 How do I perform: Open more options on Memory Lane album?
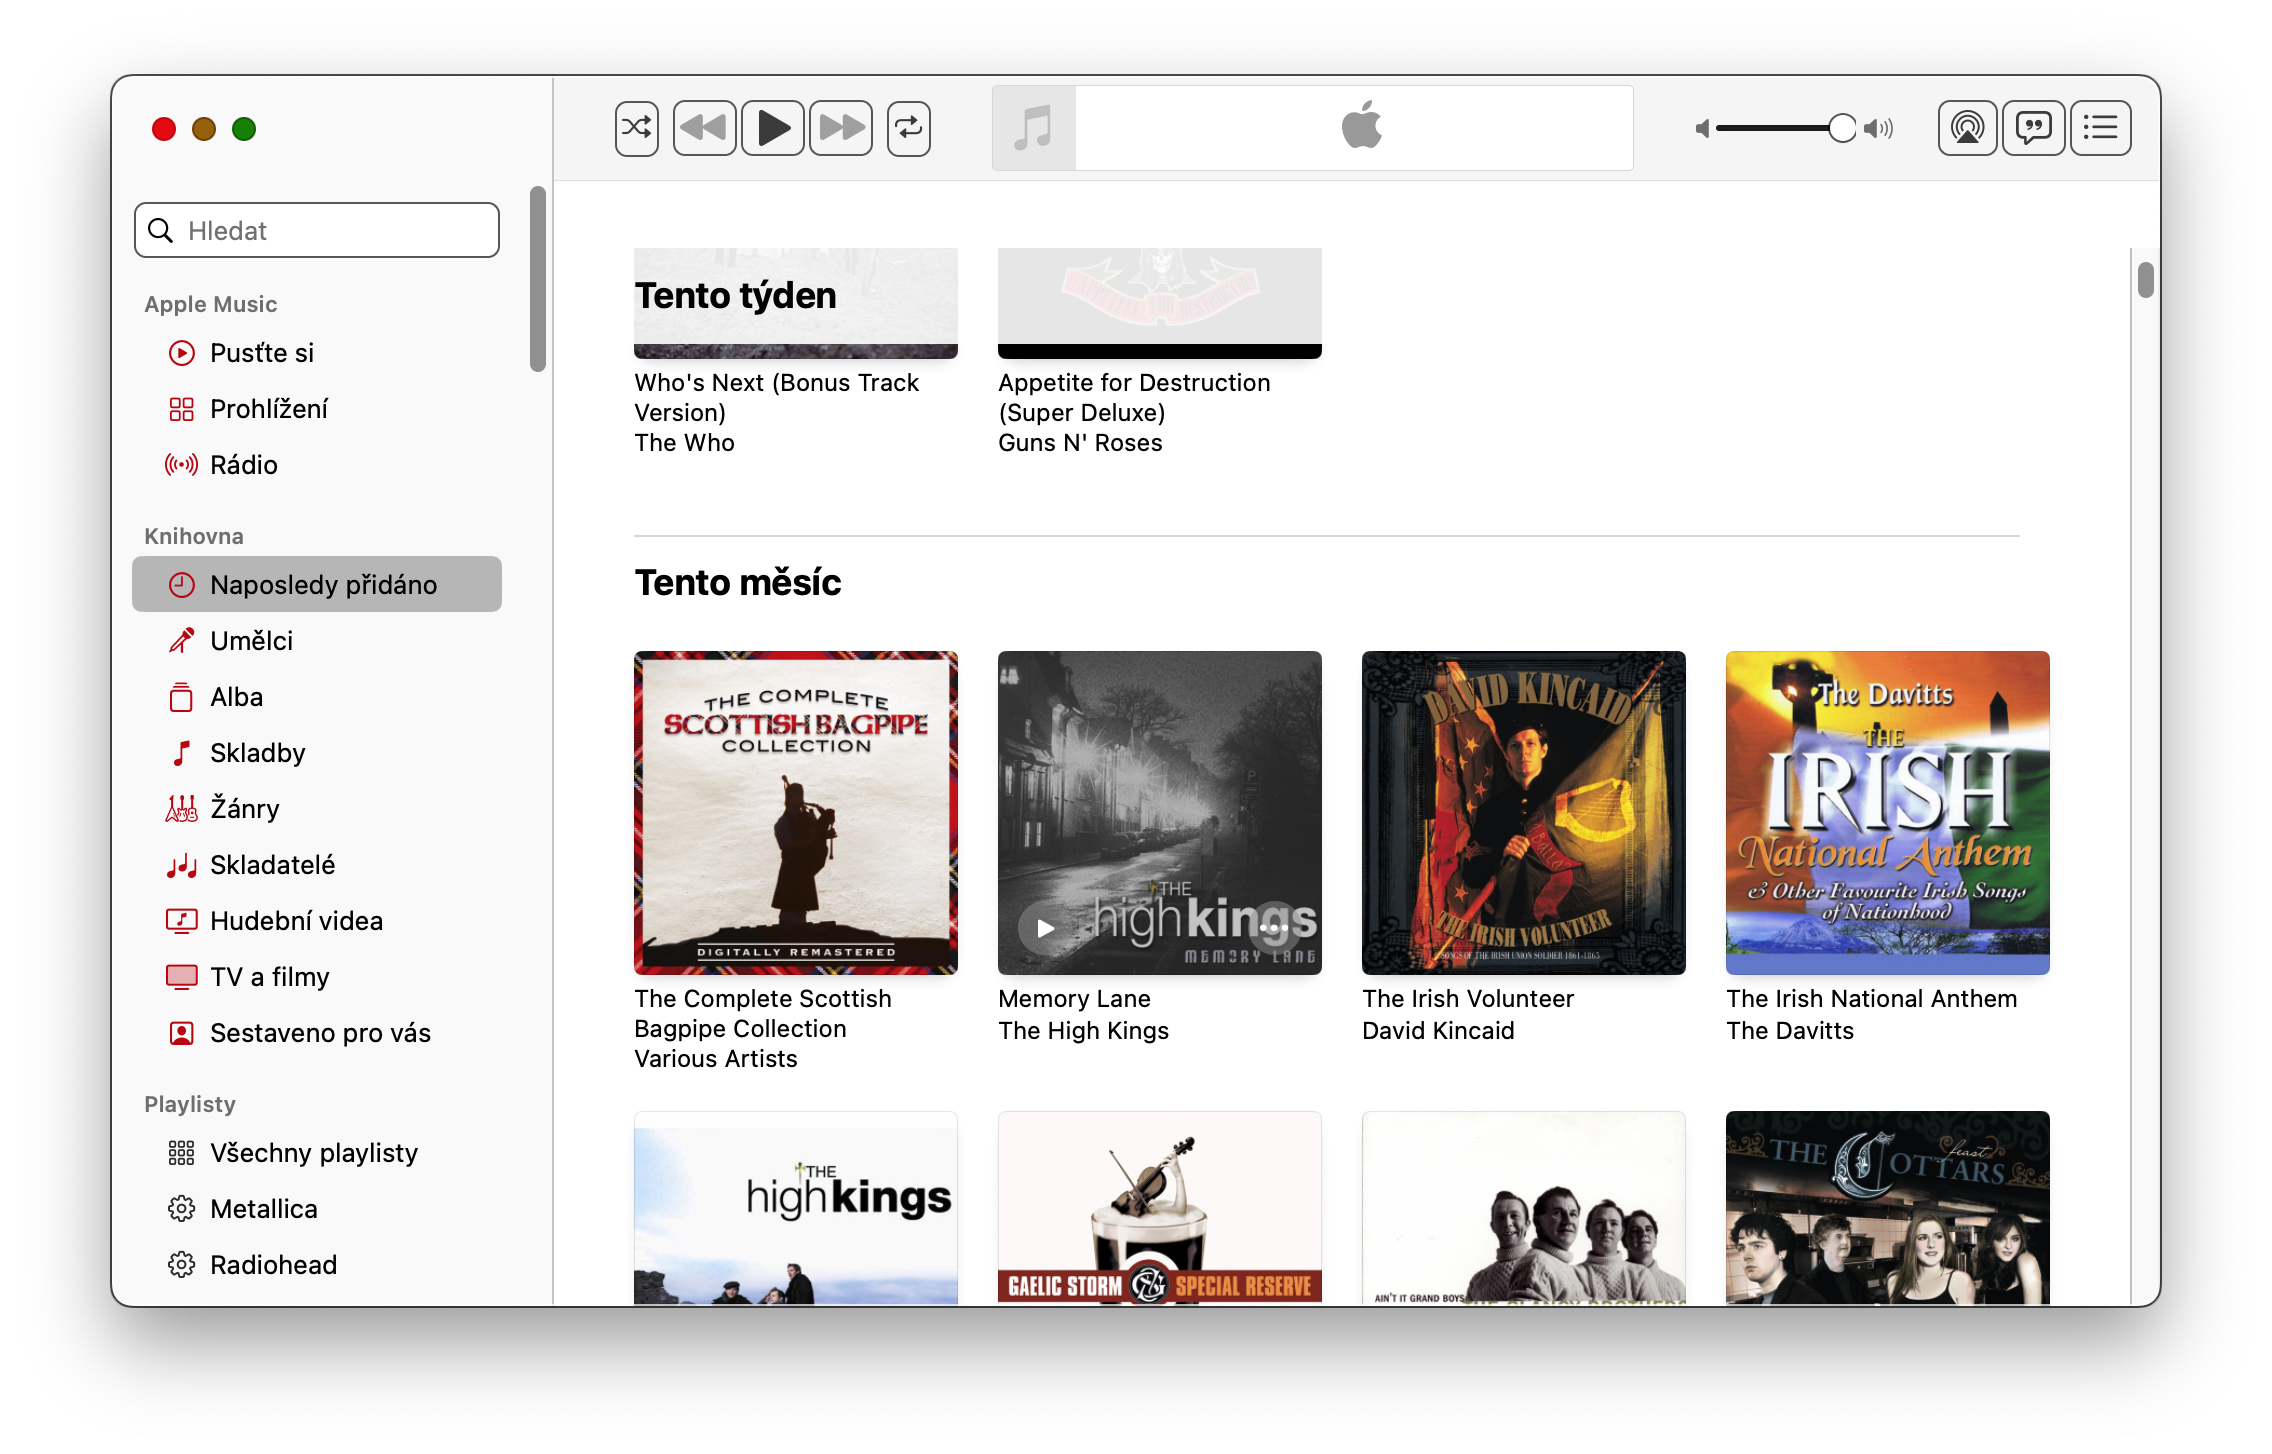(1274, 928)
